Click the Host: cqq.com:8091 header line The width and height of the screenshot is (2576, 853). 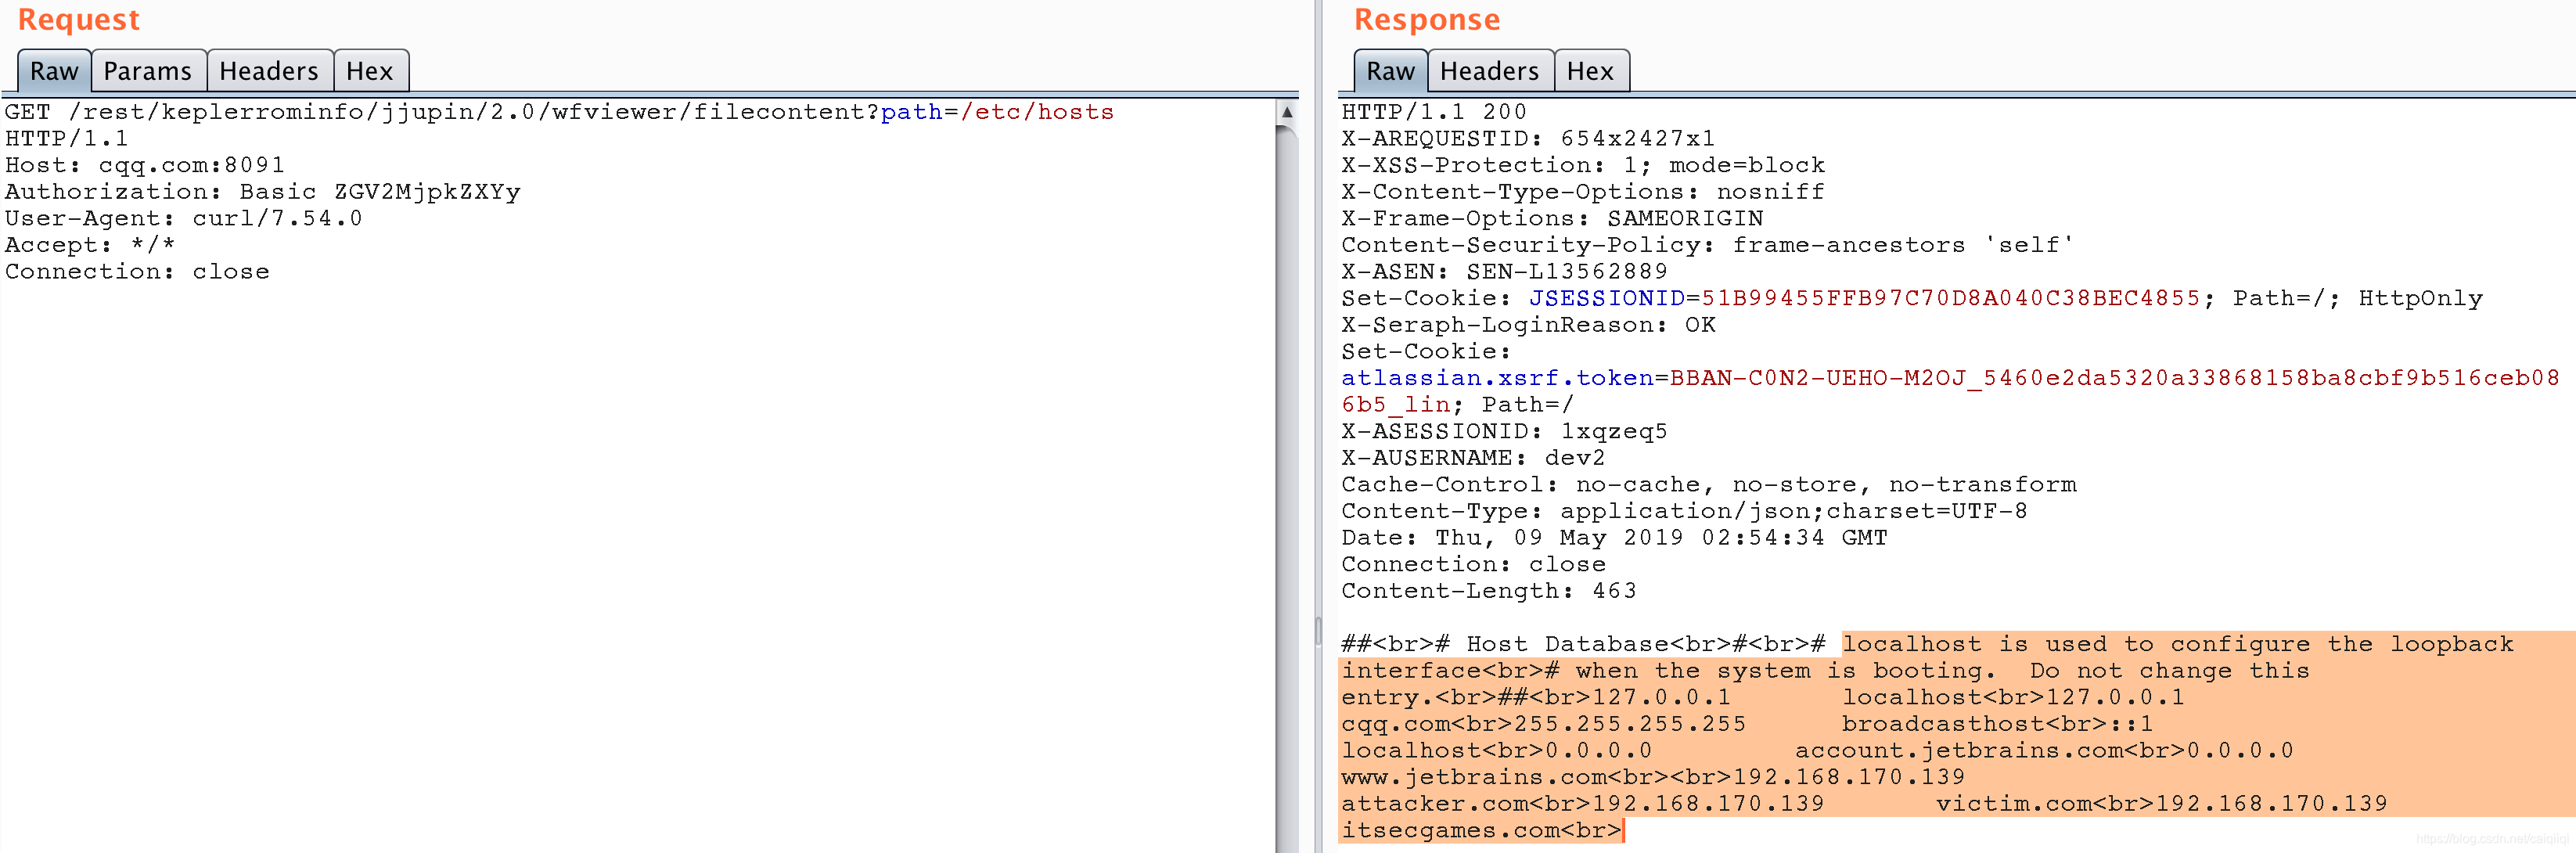(145, 165)
